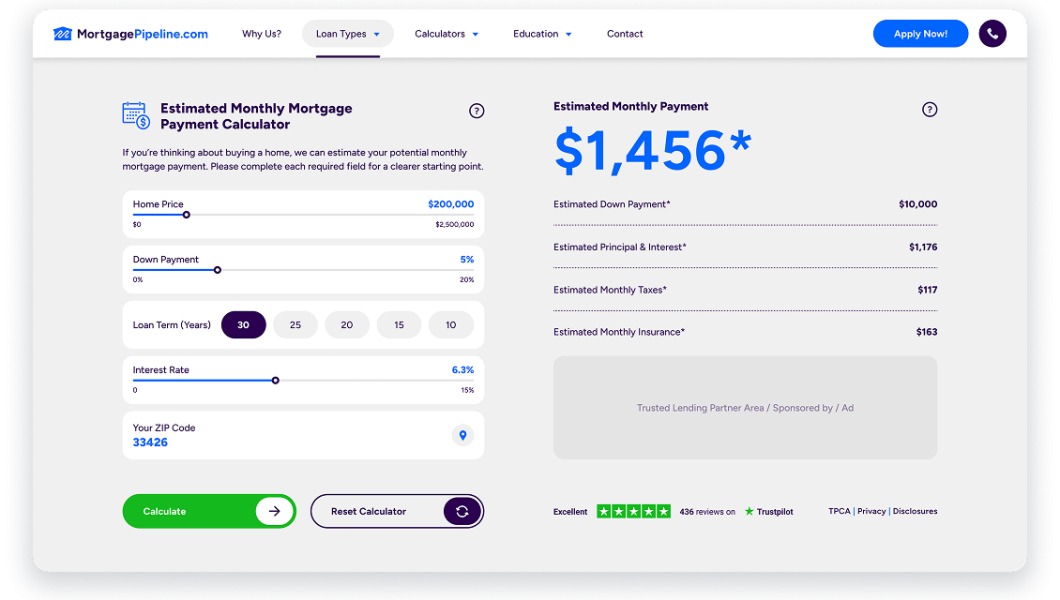1060x600 pixels.
Task: Select 25 year loan term
Action: (x=295, y=325)
